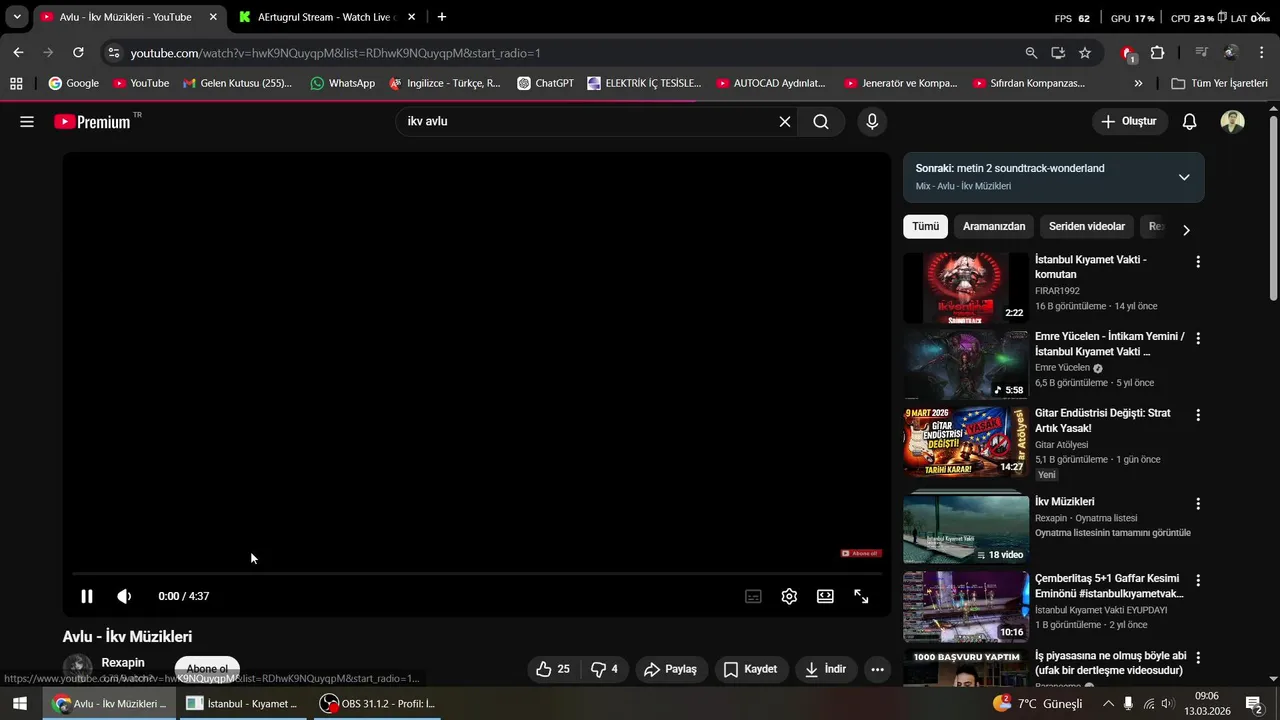Screen dimensions: 1280x720
Task: Open İkv Müzikleri 18 video playlist thumbnail
Action: pyautogui.click(x=966, y=529)
